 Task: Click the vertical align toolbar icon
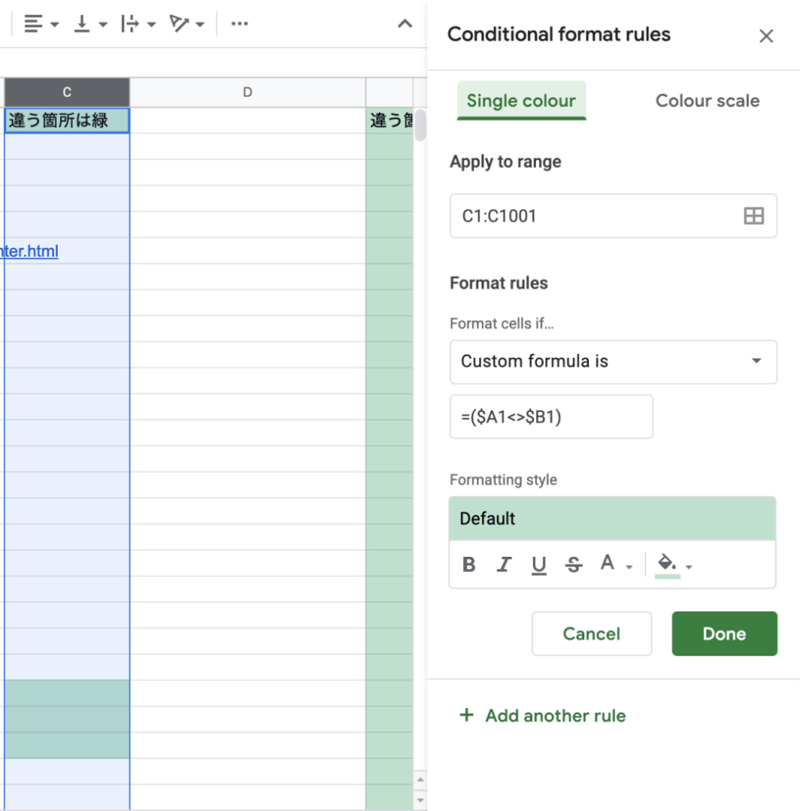pos(84,23)
